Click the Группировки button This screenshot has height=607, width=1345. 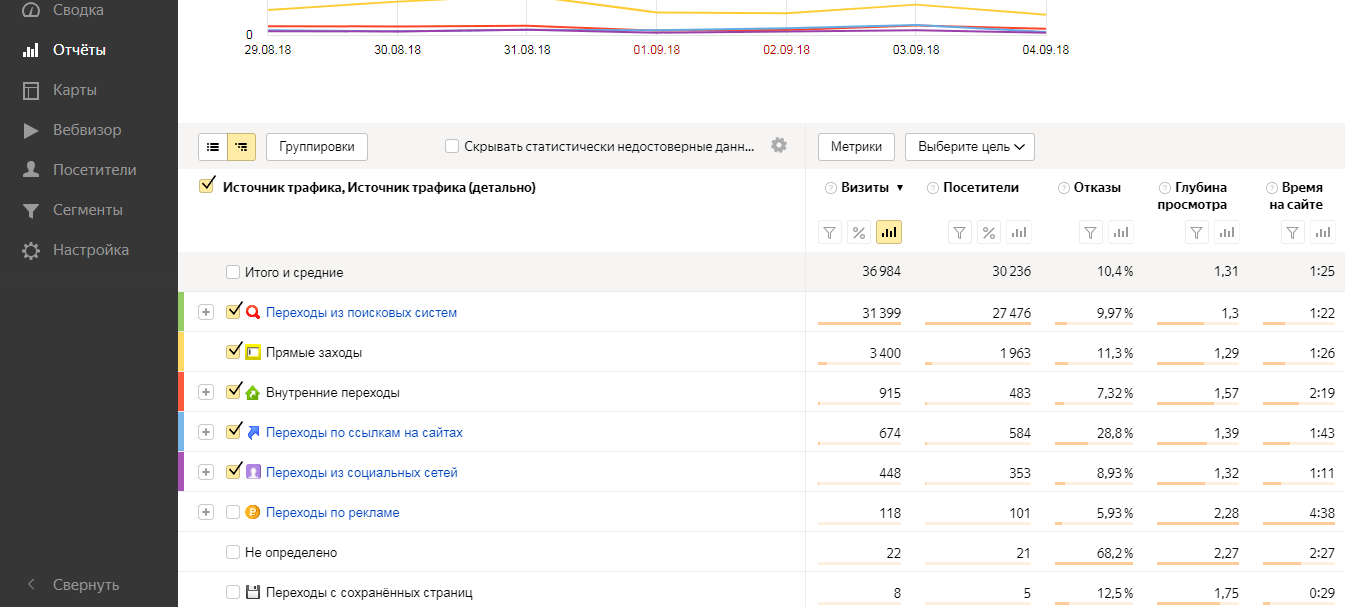[317, 147]
